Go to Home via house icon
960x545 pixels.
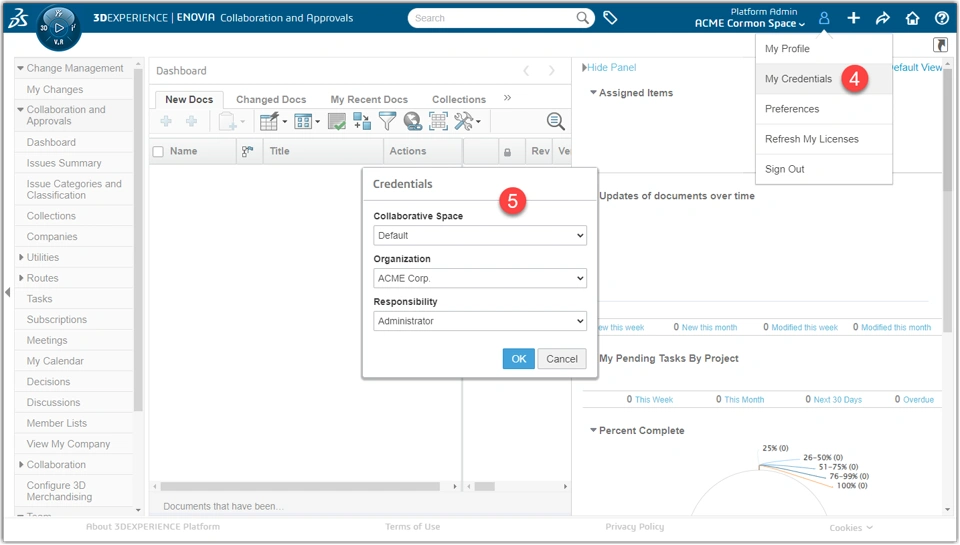coord(912,18)
